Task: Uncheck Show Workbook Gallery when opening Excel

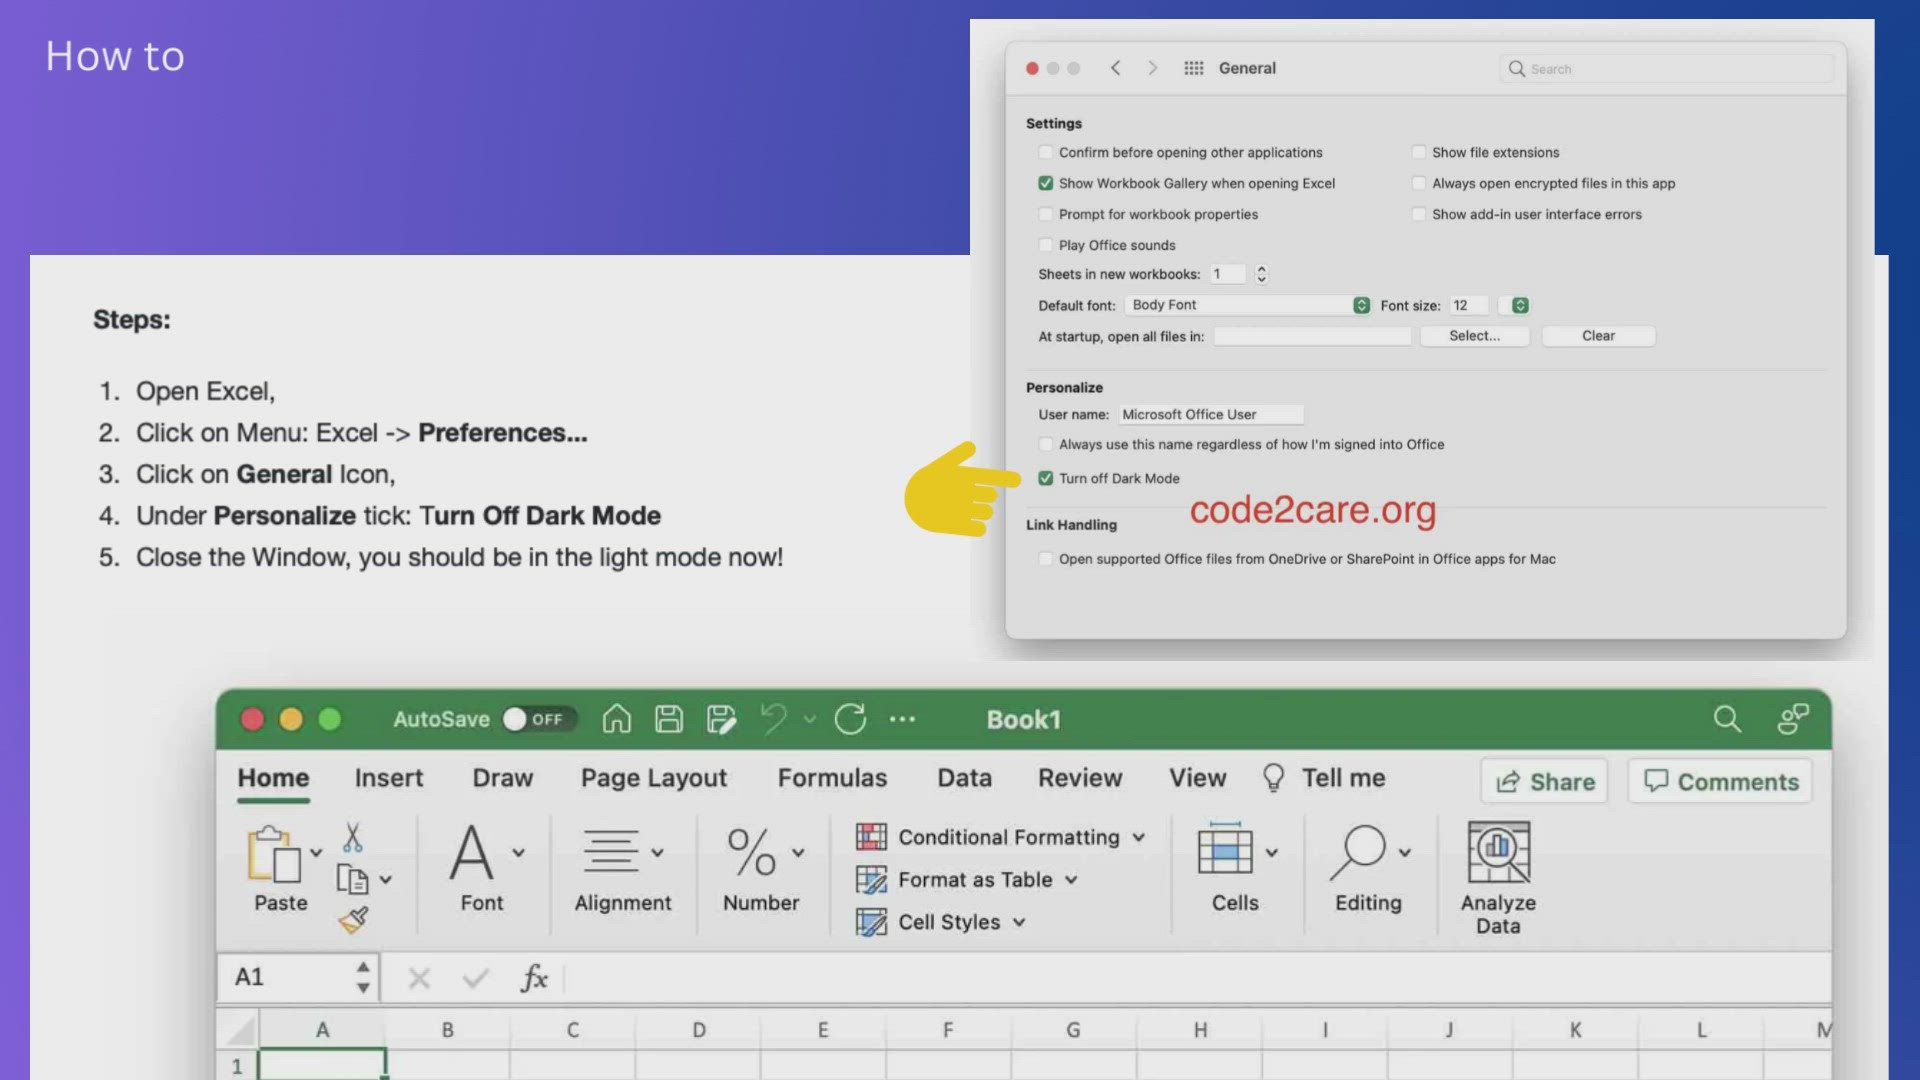Action: tap(1046, 183)
